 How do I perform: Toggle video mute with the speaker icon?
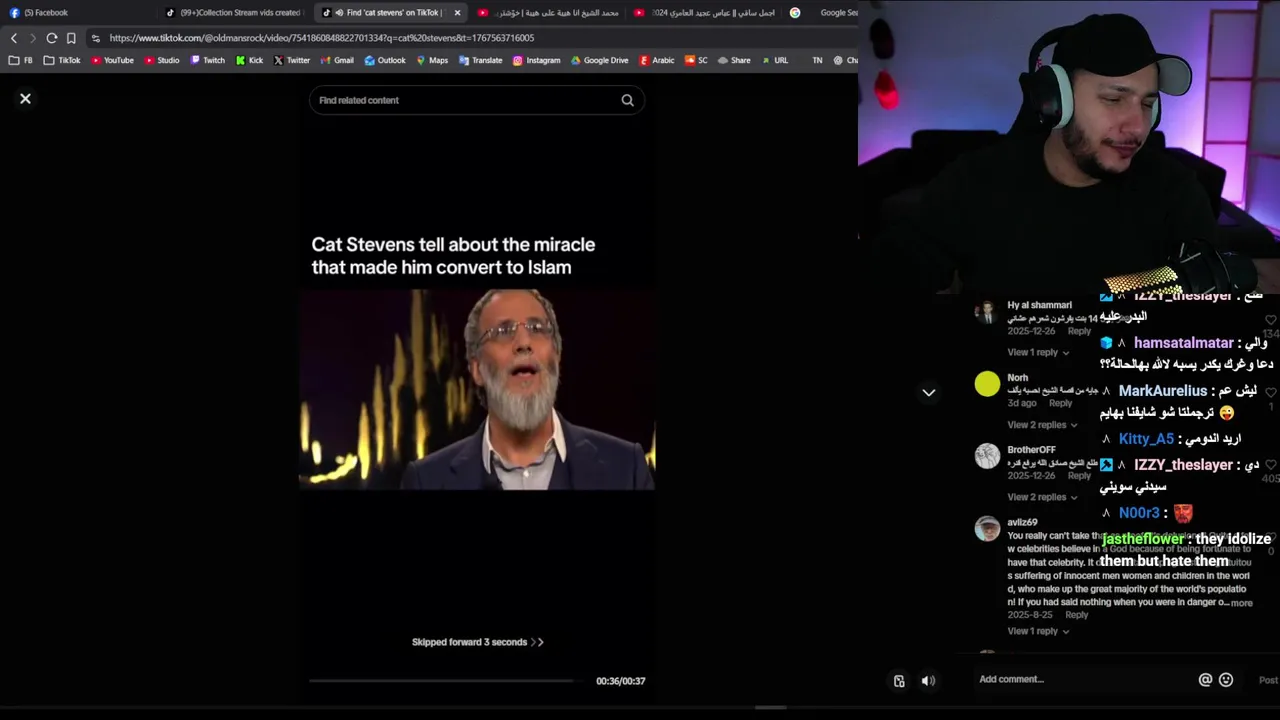click(x=928, y=681)
